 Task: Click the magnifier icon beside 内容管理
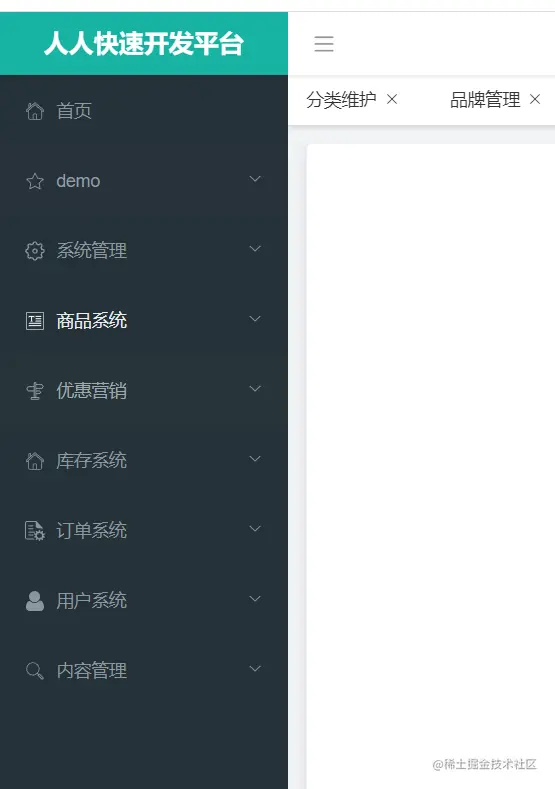tap(35, 670)
